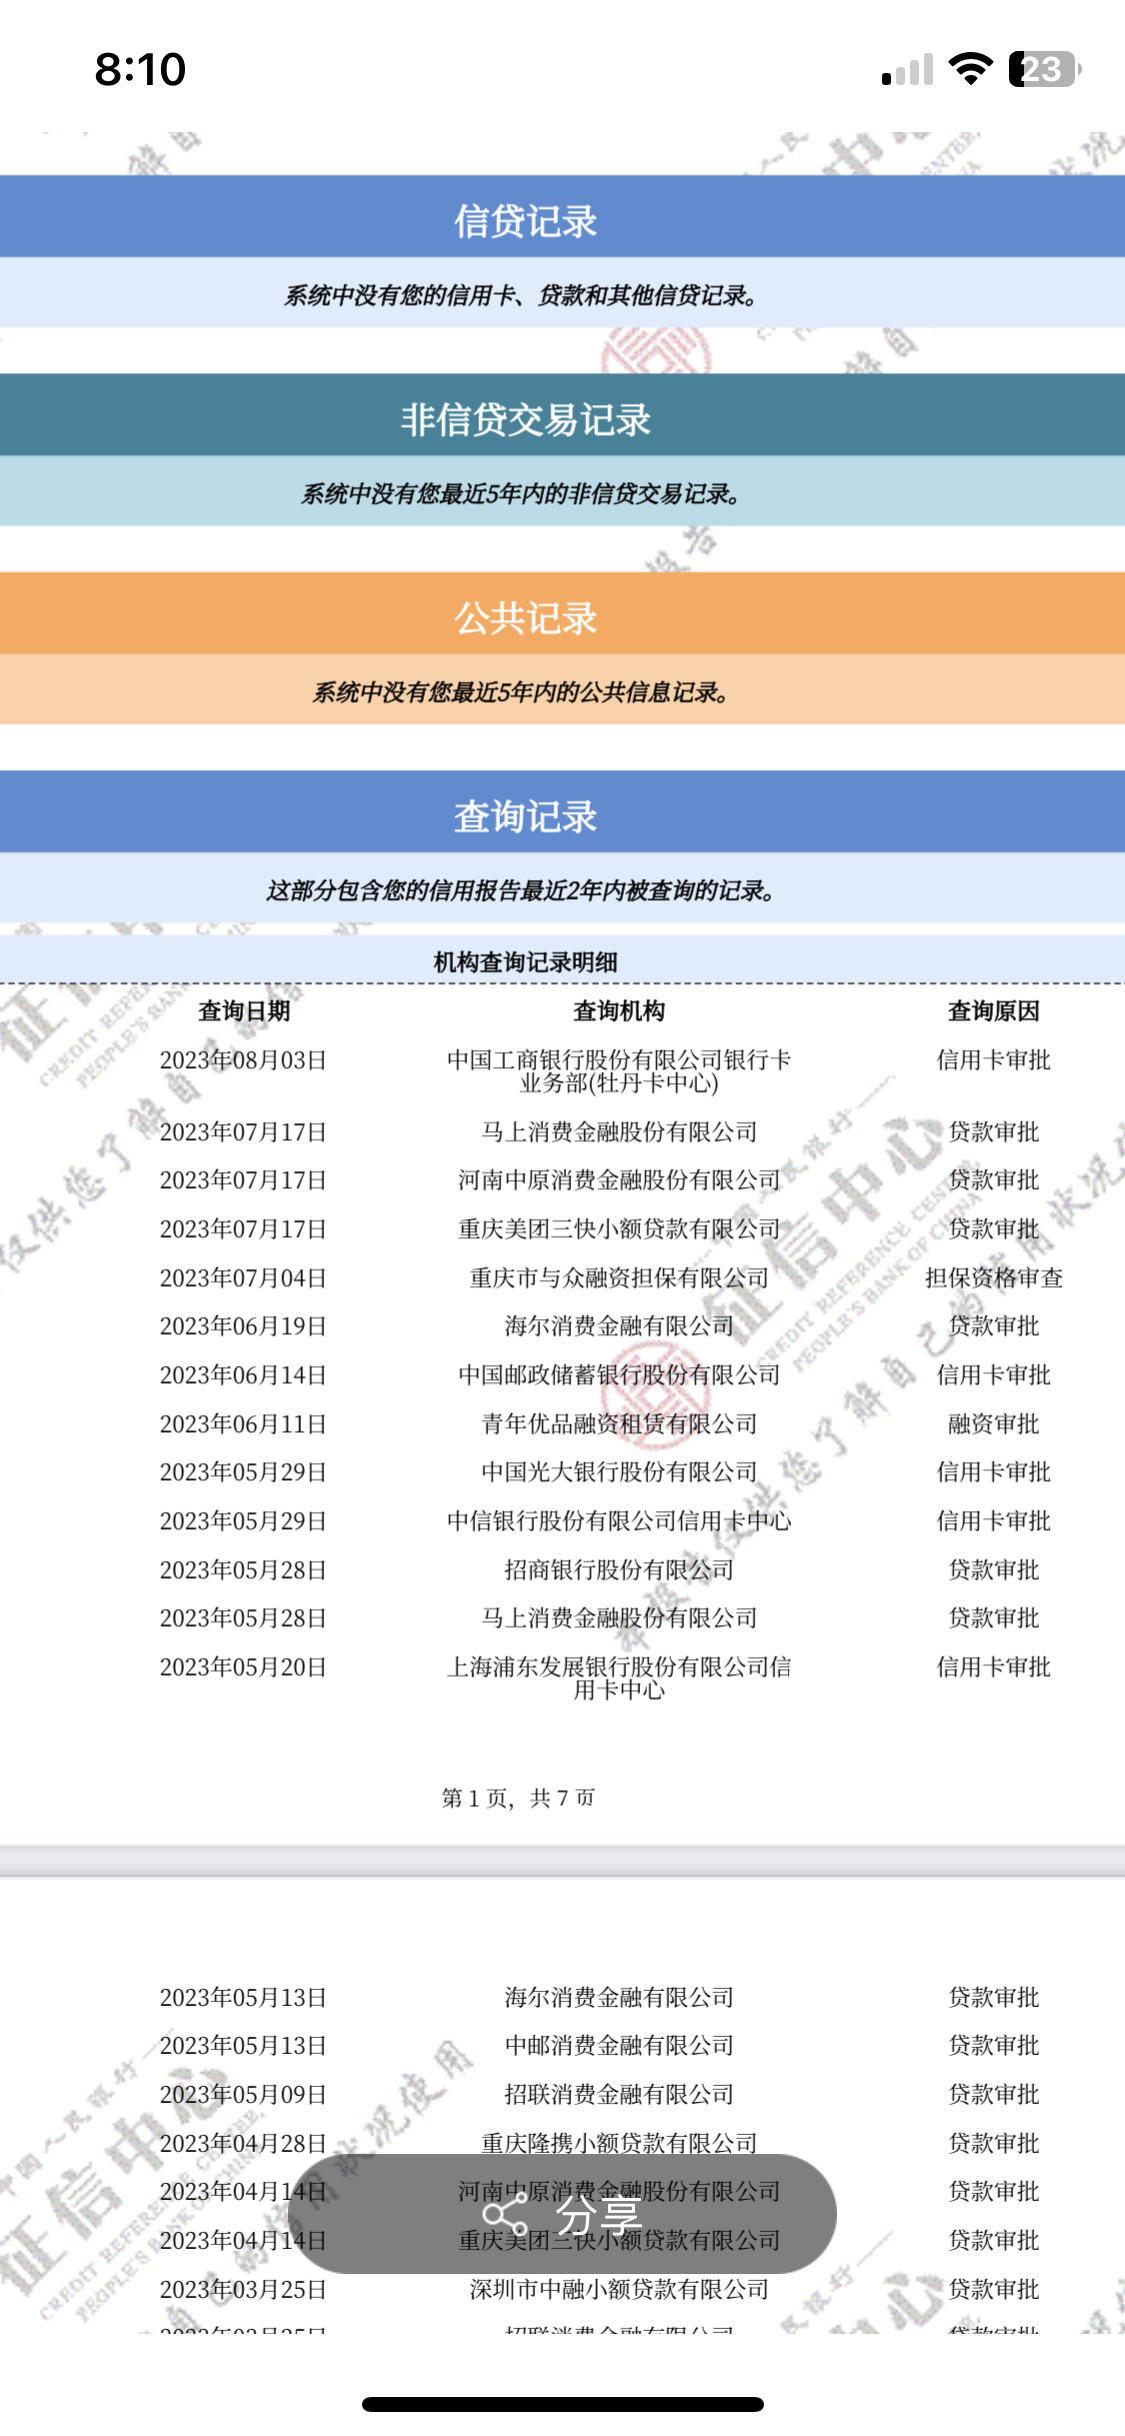Click the 查询机构 column header

click(619, 1011)
